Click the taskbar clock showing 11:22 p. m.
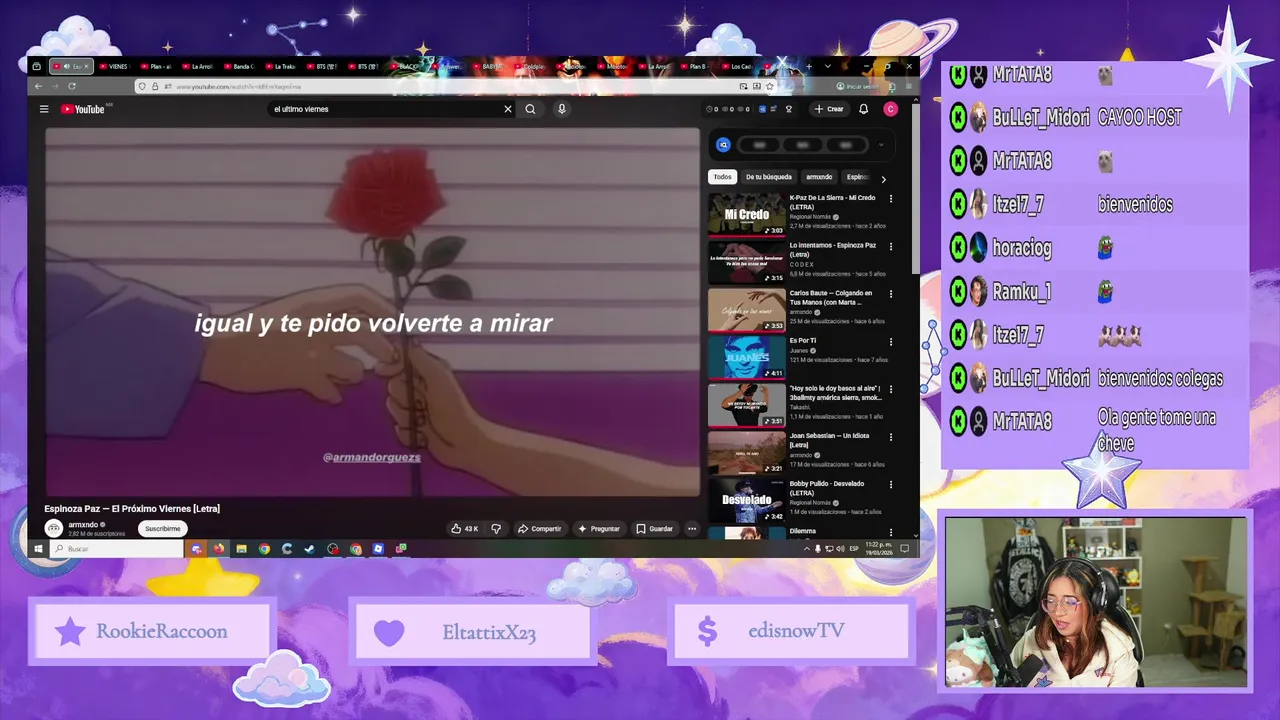1280x720 pixels. click(x=879, y=548)
